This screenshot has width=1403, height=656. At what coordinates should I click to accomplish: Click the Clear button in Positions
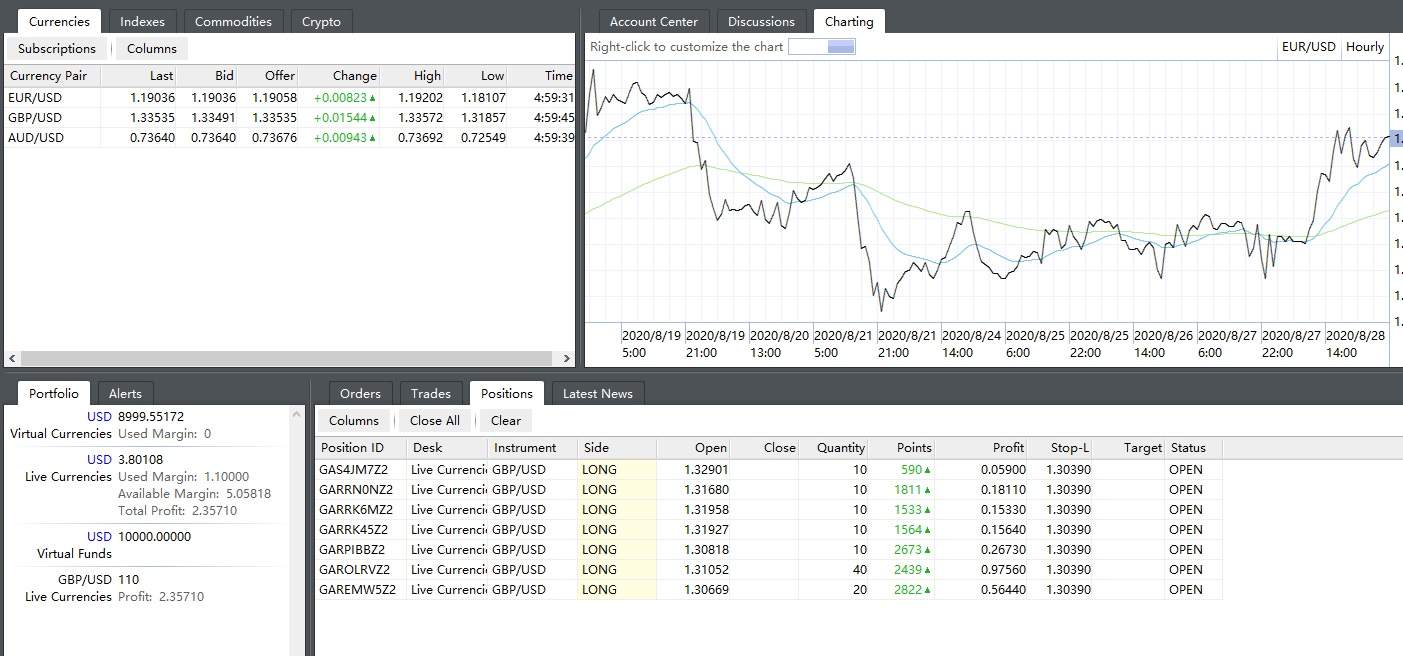[x=506, y=421]
